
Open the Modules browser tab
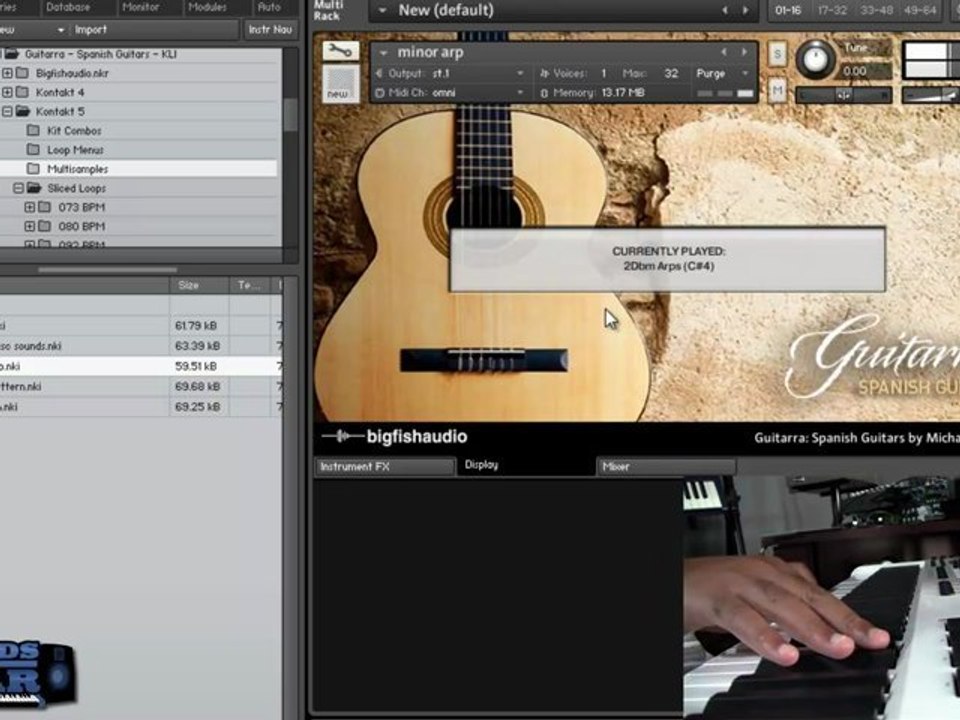click(207, 7)
